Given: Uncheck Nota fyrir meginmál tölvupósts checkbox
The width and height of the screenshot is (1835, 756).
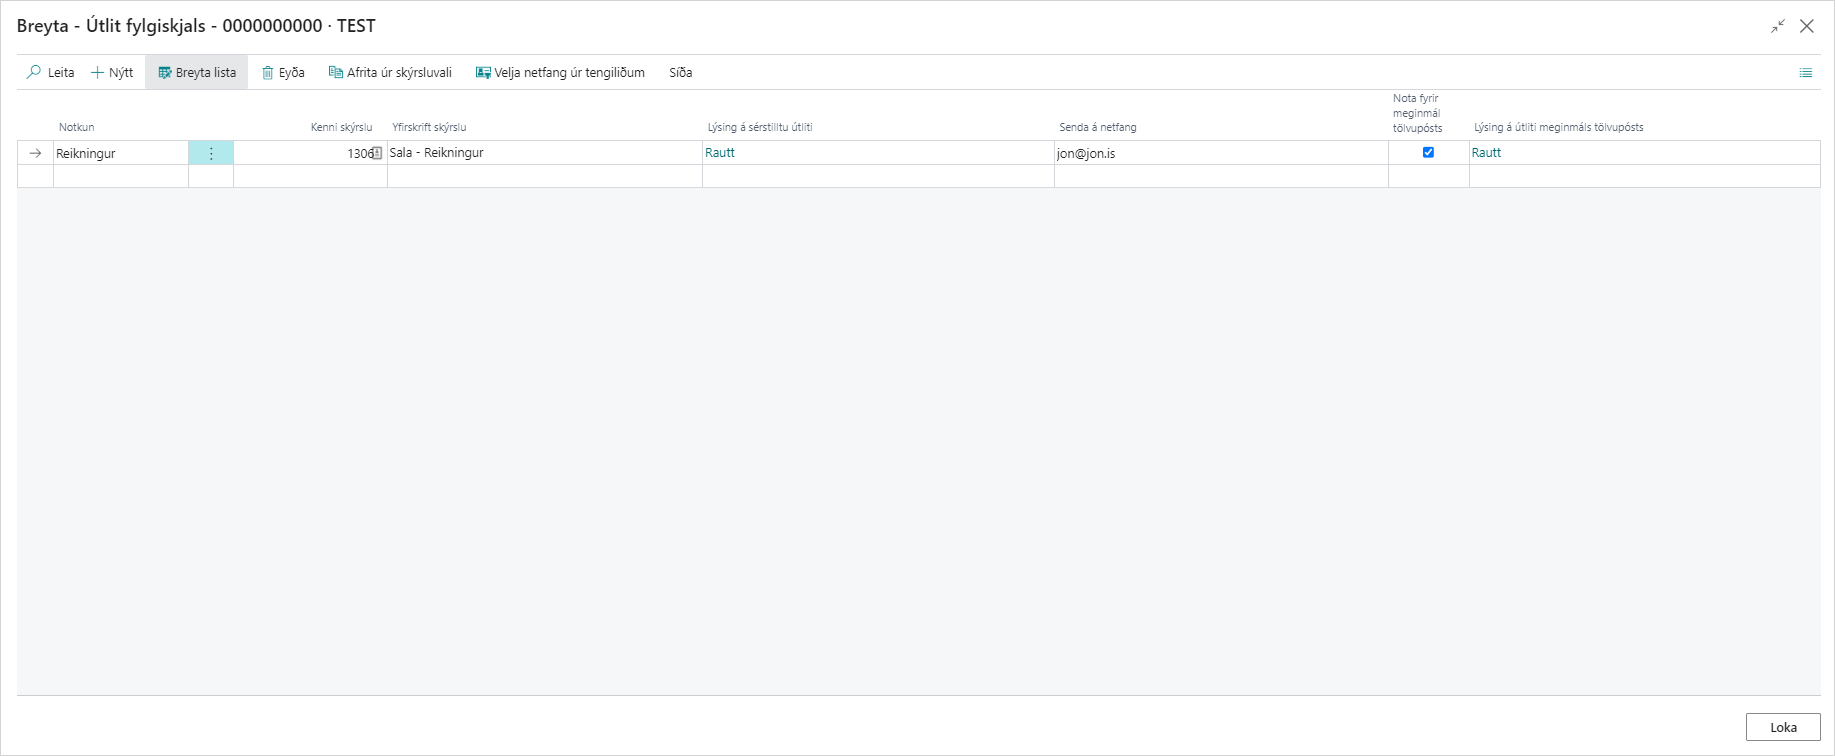Looking at the screenshot, I should (x=1428, y=152).
